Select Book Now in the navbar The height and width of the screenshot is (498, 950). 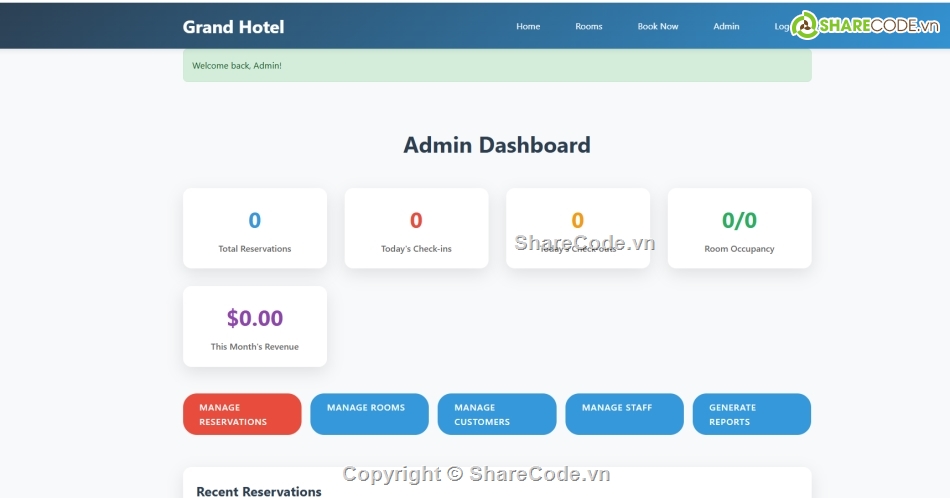pyautogui.click(x=658, y=27)
